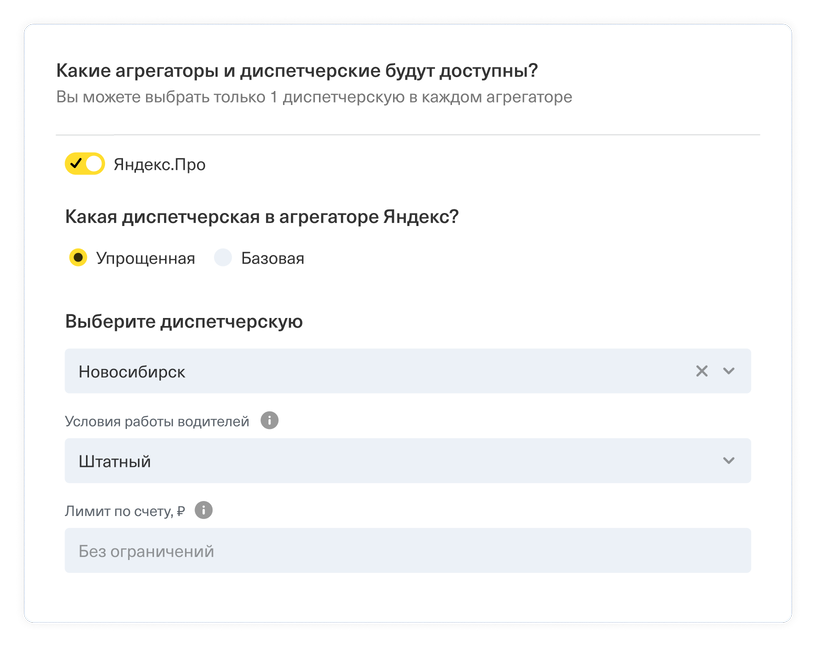Click the Яндекс.Про label text

tap(160, 164)
